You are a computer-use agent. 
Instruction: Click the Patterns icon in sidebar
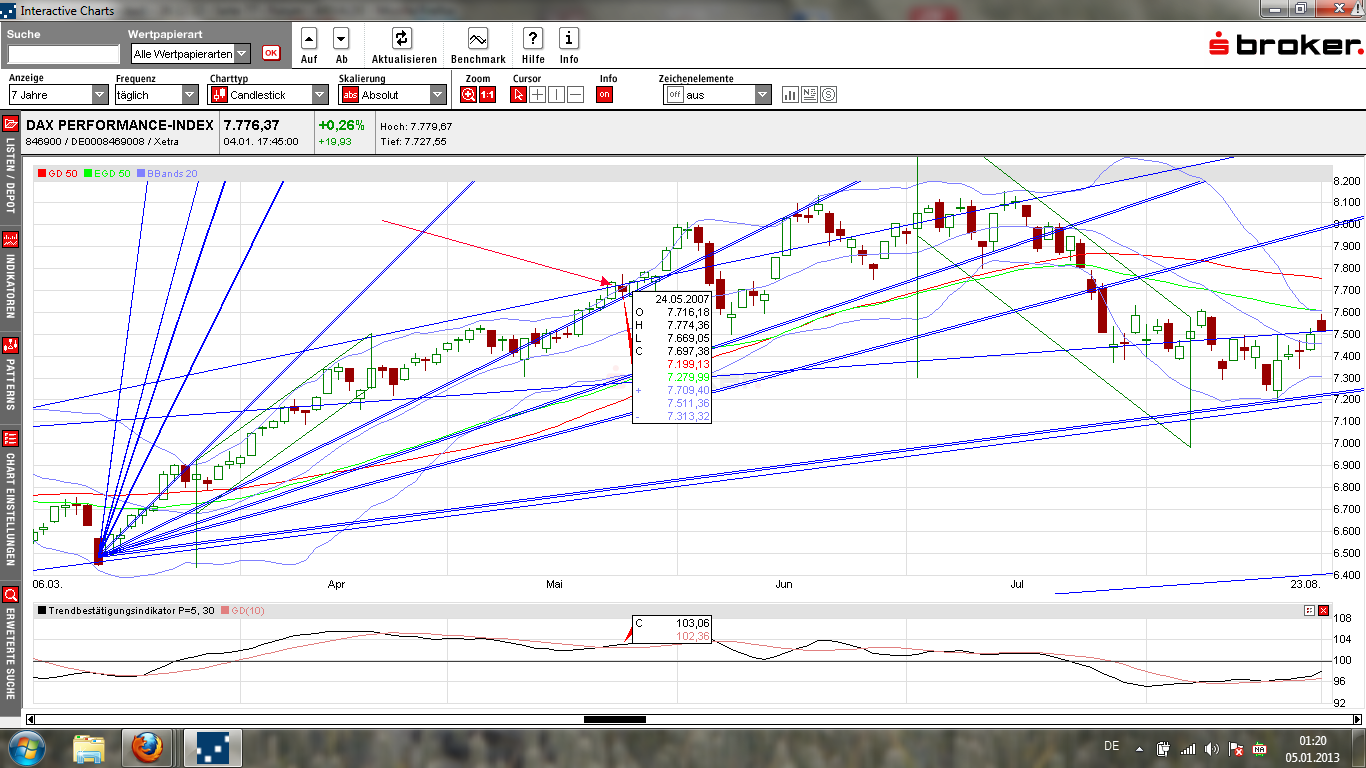pyautogui.click(x=11, y=345)
